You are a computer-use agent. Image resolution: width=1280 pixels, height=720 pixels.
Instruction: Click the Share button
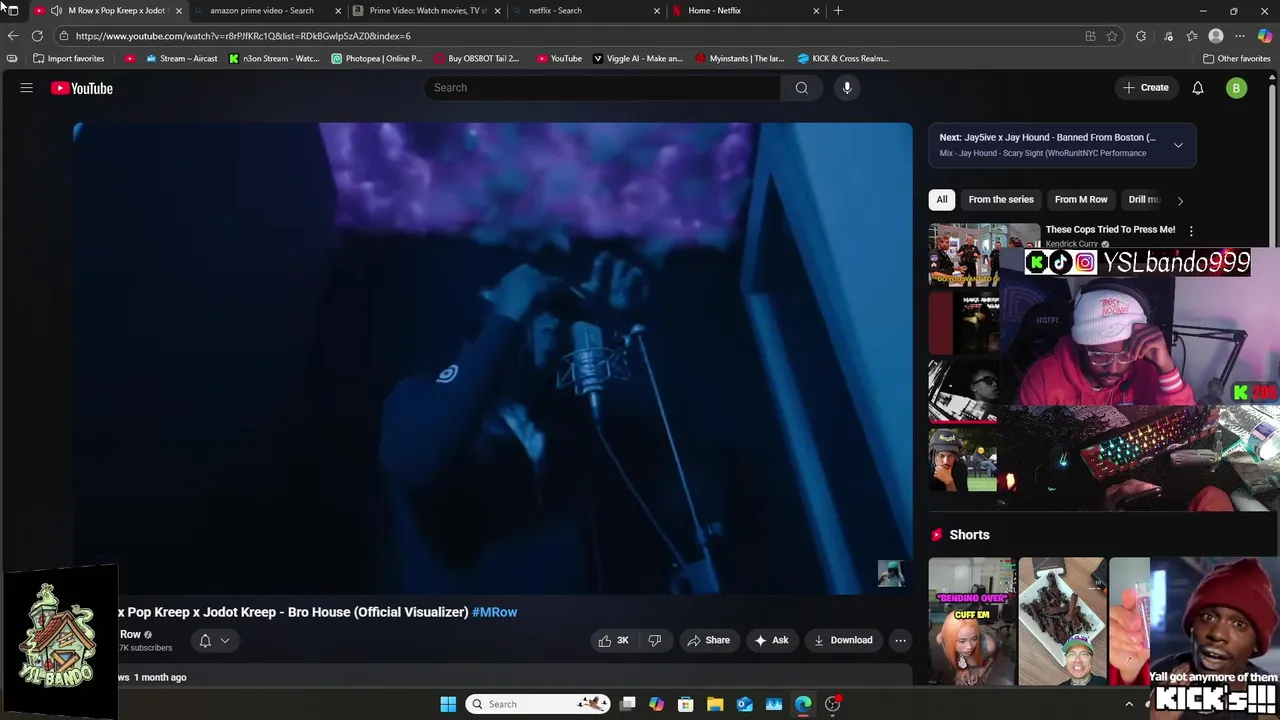tap(708, 640)
